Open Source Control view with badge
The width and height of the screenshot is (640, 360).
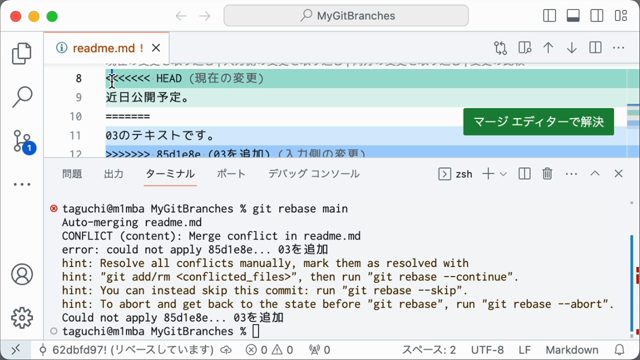coord(23,142)
